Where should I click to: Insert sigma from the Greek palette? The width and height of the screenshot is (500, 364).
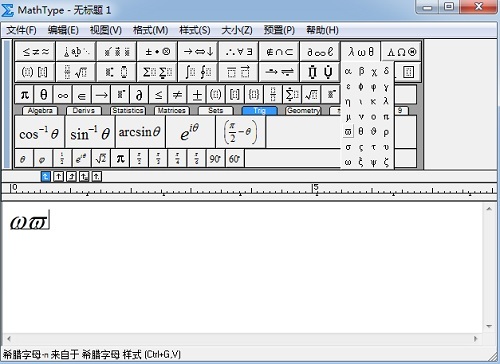348,147
